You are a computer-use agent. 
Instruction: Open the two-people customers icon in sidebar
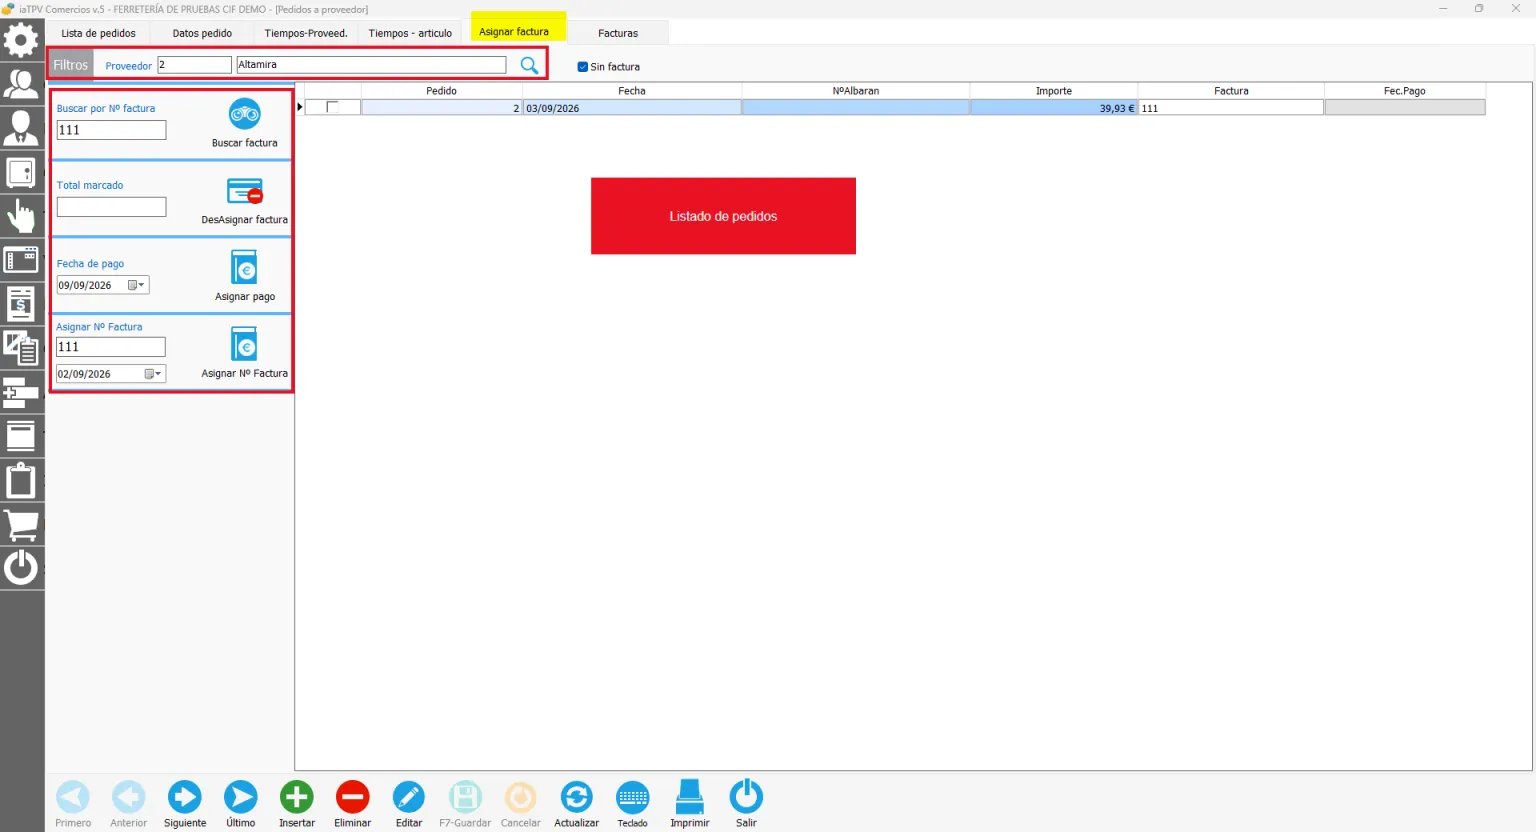tap(21, 84)
